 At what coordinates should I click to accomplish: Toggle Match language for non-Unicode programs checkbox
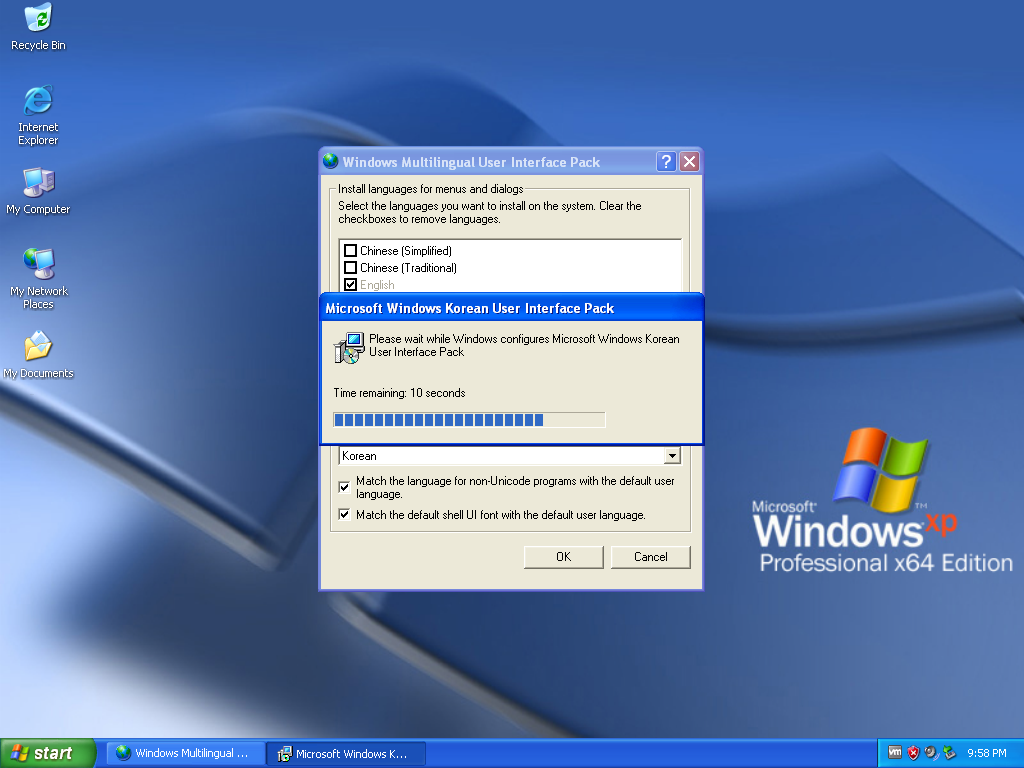(344, 487)
